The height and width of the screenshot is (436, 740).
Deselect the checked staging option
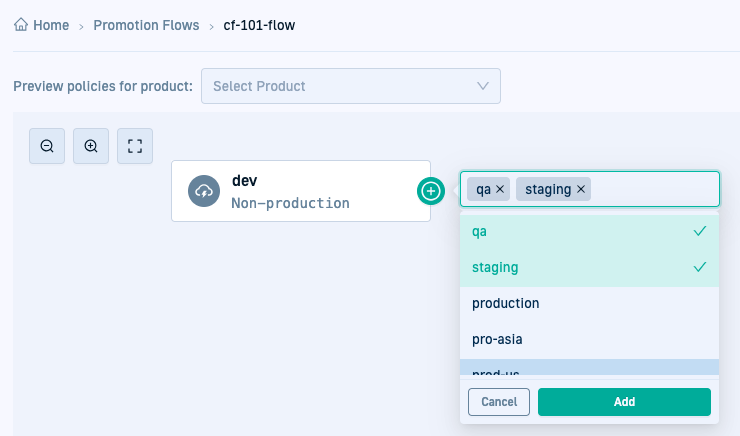pos(588,267)
